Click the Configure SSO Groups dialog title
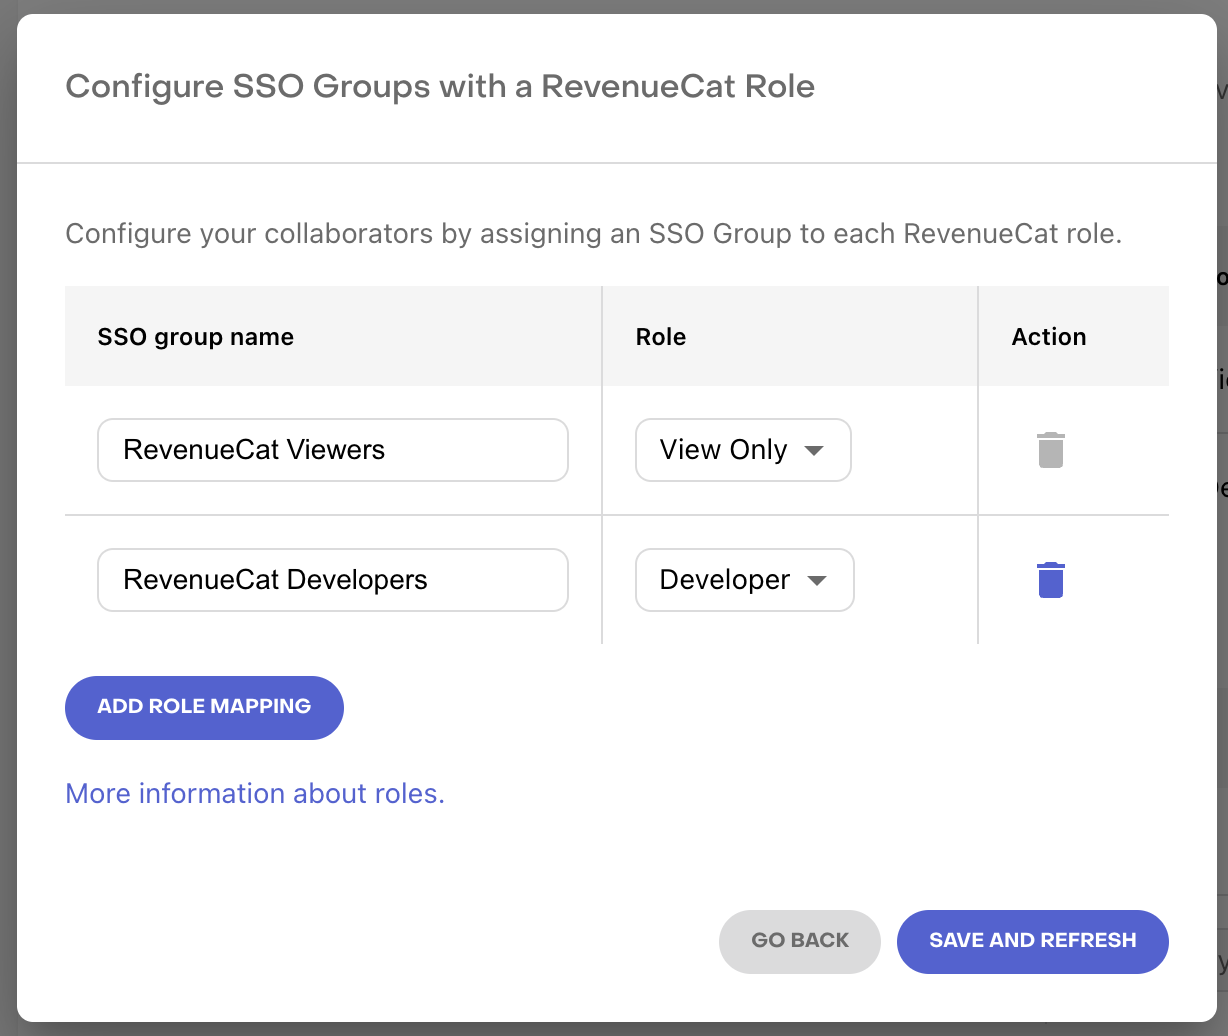Image resolution: width=1228 pixels, height=1036 pixels. point(440,87)
